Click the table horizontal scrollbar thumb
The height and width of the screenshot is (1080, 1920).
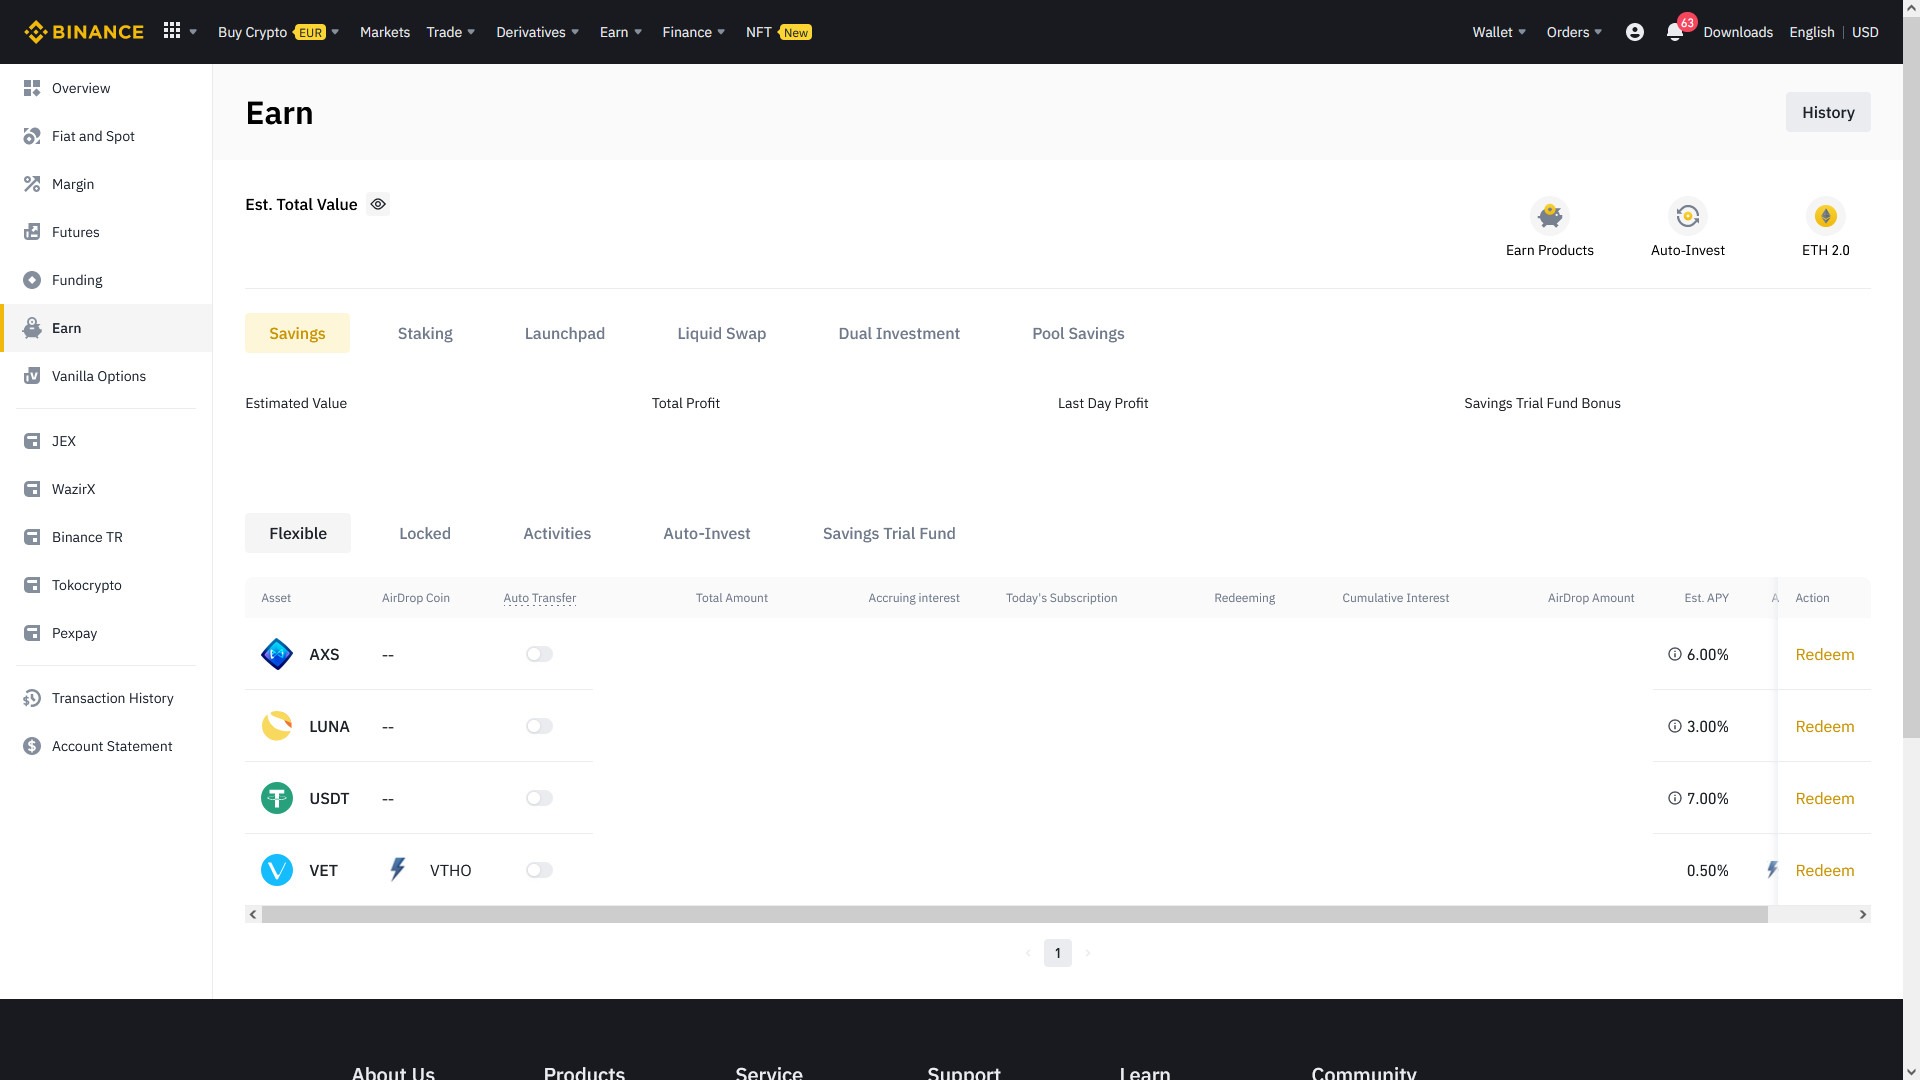(x=1015, y=914)
